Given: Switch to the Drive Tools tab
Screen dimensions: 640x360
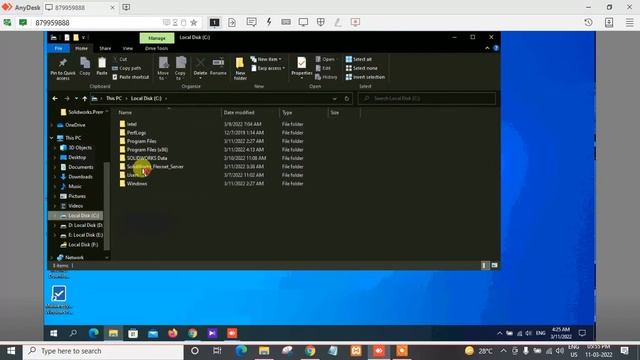Looking at the screenshot, I should [x=156, y=48].
